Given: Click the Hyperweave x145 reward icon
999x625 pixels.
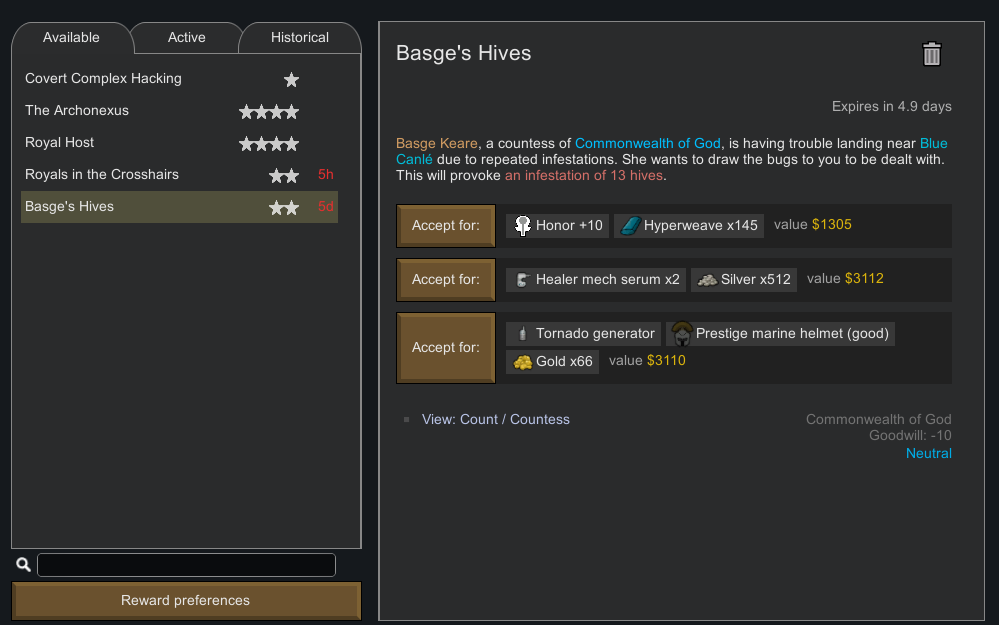Looking at the screenshot, I should [630, 226].
